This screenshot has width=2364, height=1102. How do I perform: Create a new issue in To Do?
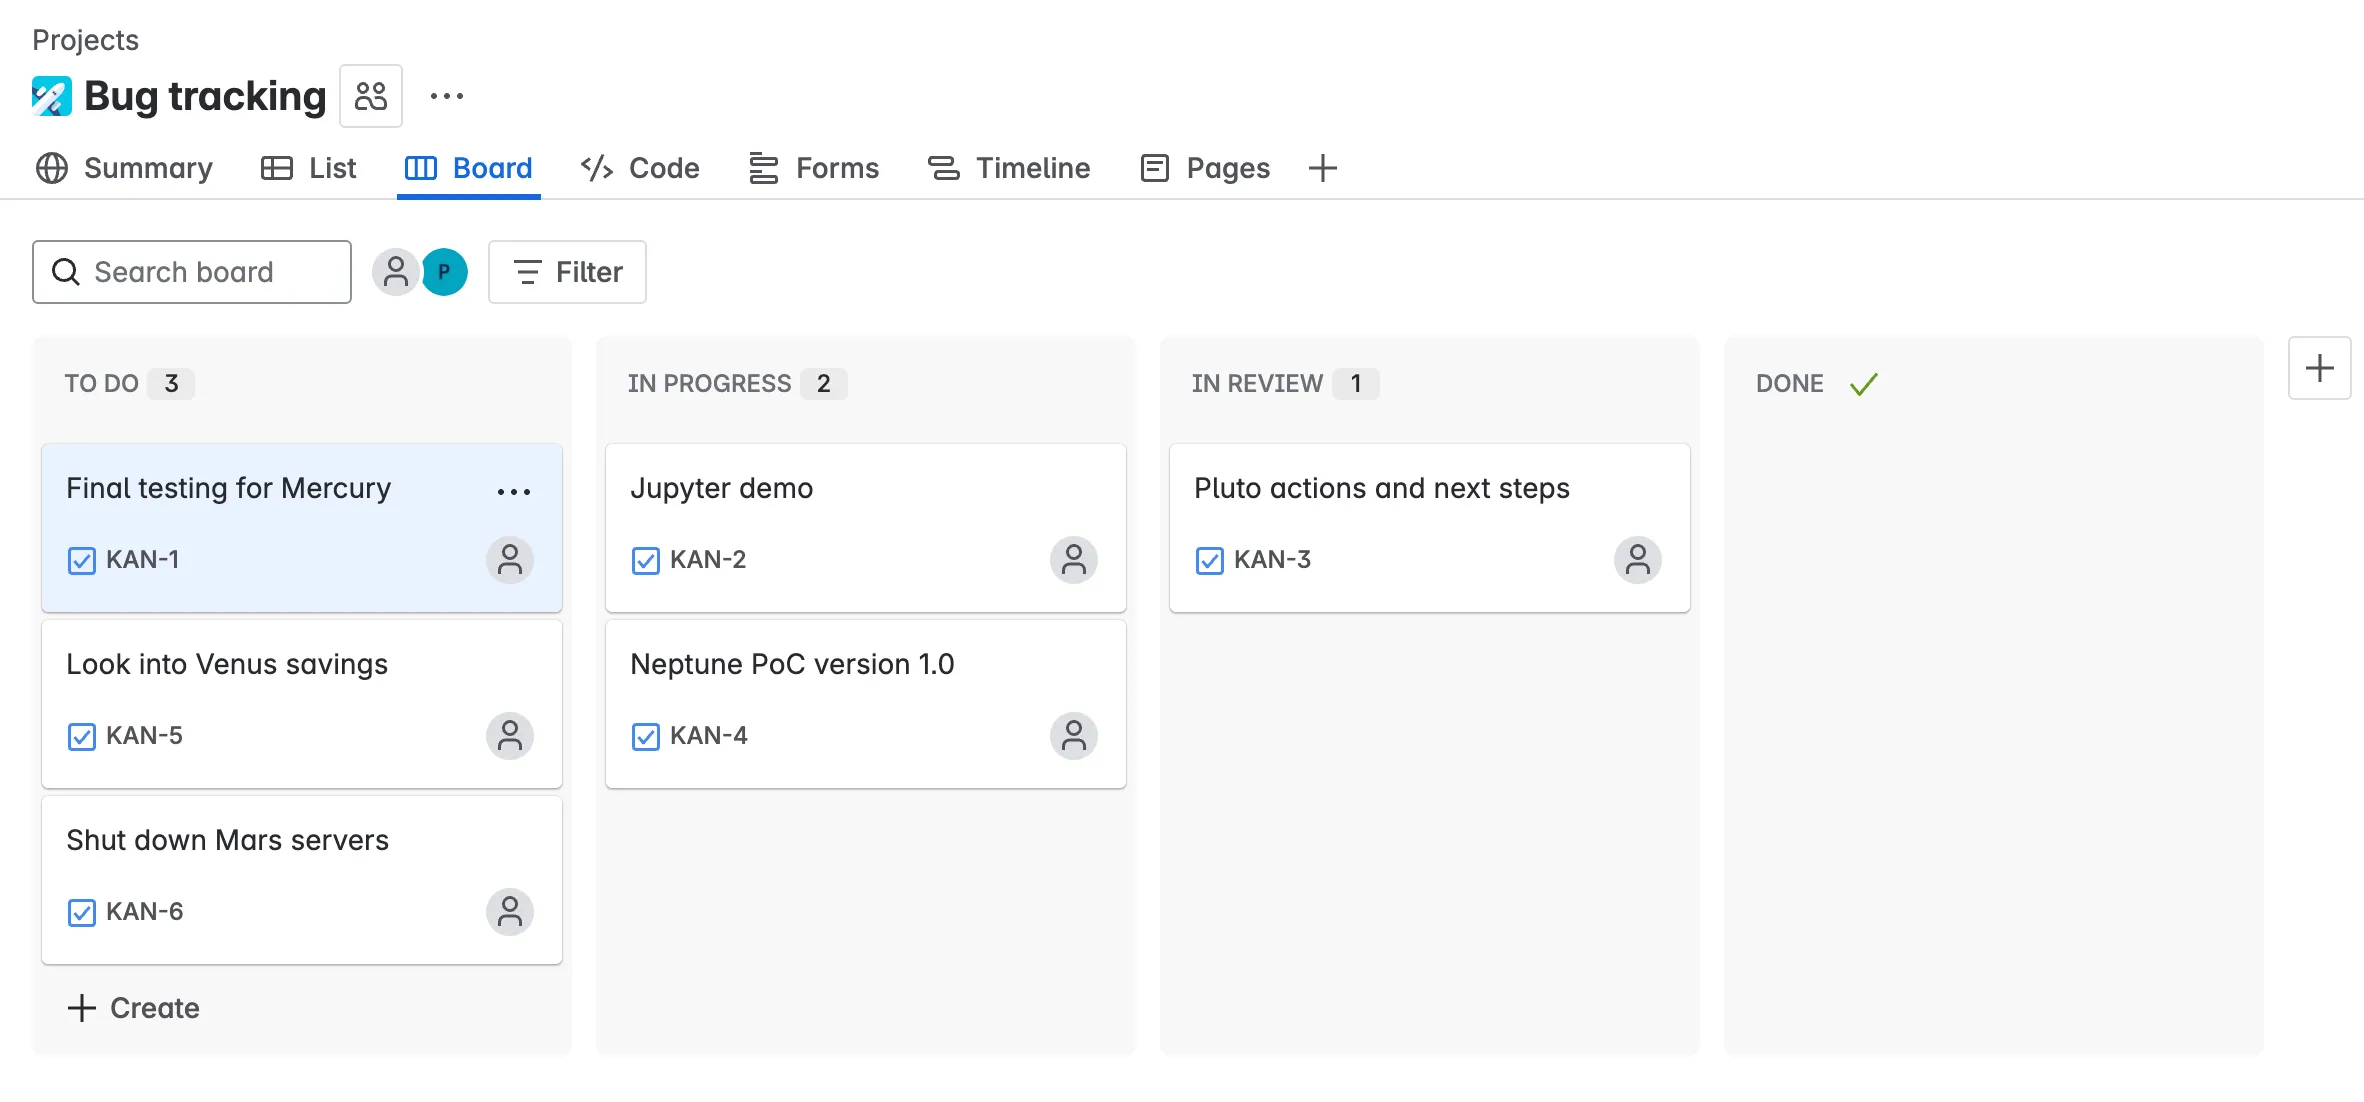point(133,1008)
